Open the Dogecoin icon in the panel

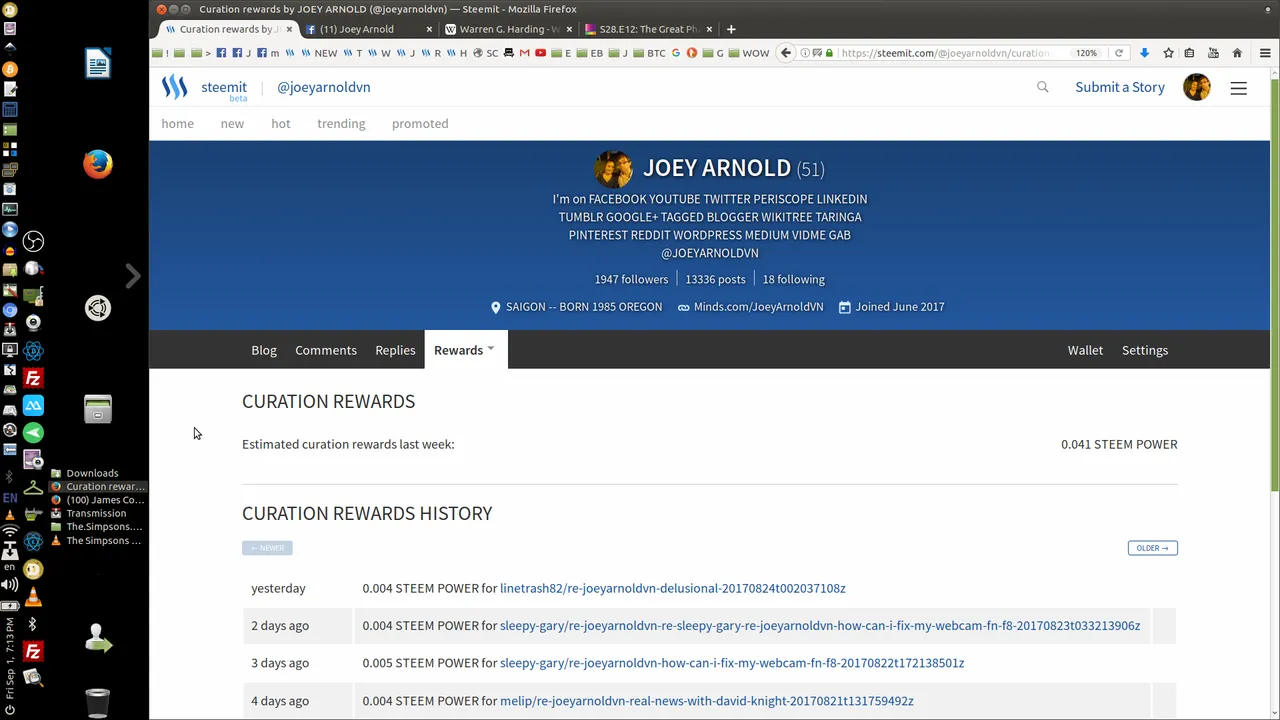(x=33, y=570)
